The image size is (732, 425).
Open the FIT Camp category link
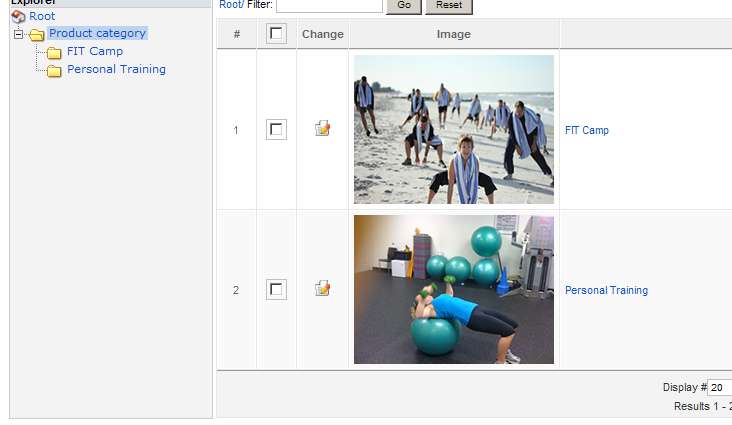pyautogui.click(x=587, y=130)
